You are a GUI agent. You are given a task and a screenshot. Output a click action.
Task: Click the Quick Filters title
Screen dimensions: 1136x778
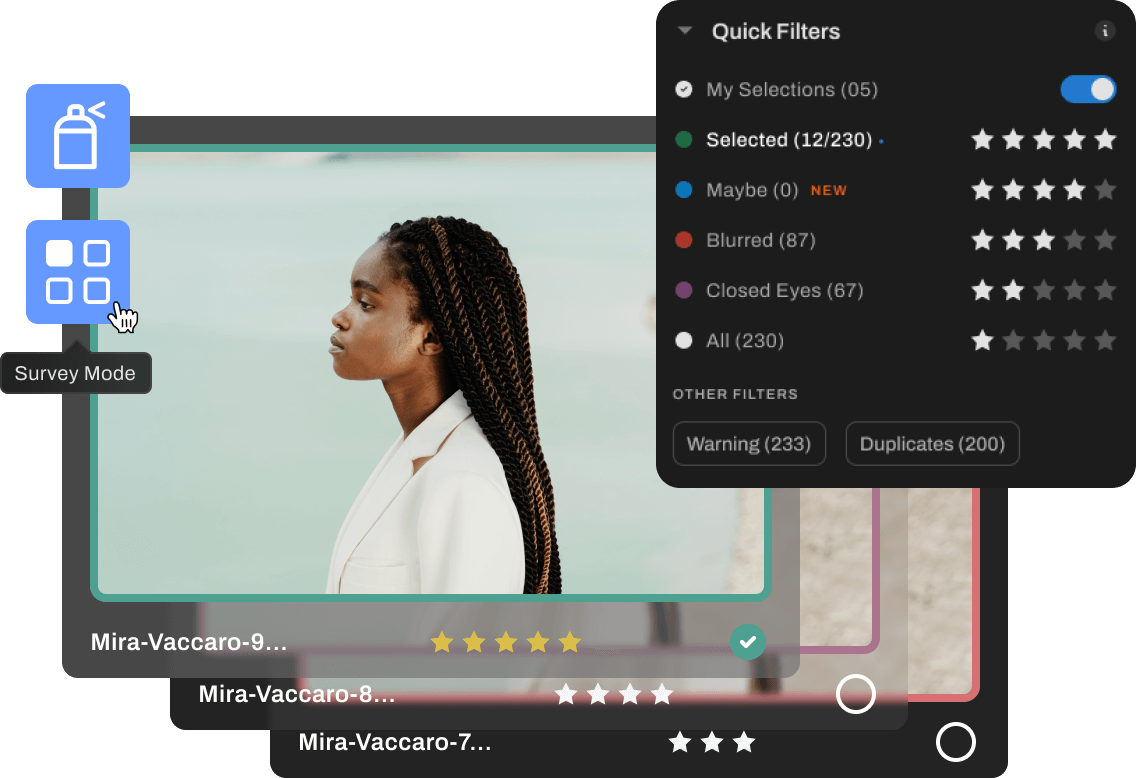[x=776, y=31]
